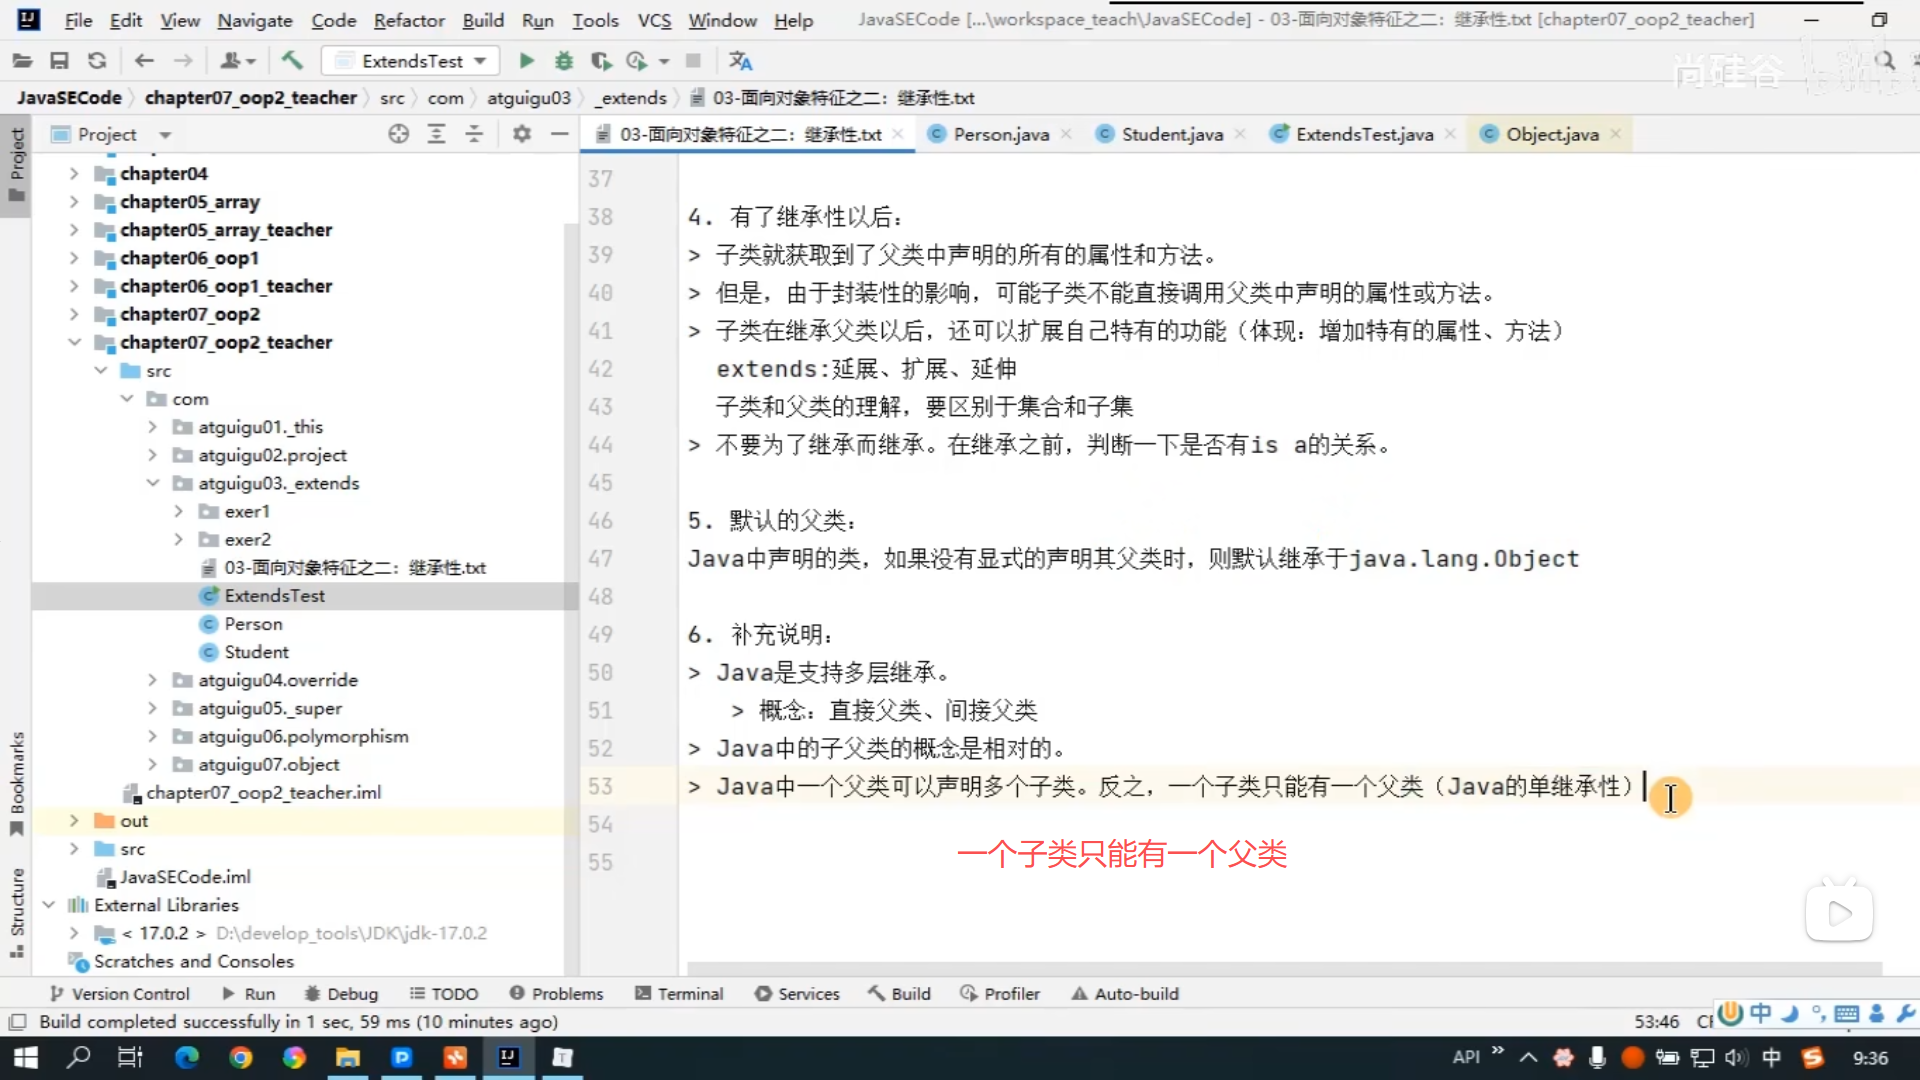Click the editor horizontal scrollbar
The width and height of the screenshot is (1920, 1080).
[1283, 968]
